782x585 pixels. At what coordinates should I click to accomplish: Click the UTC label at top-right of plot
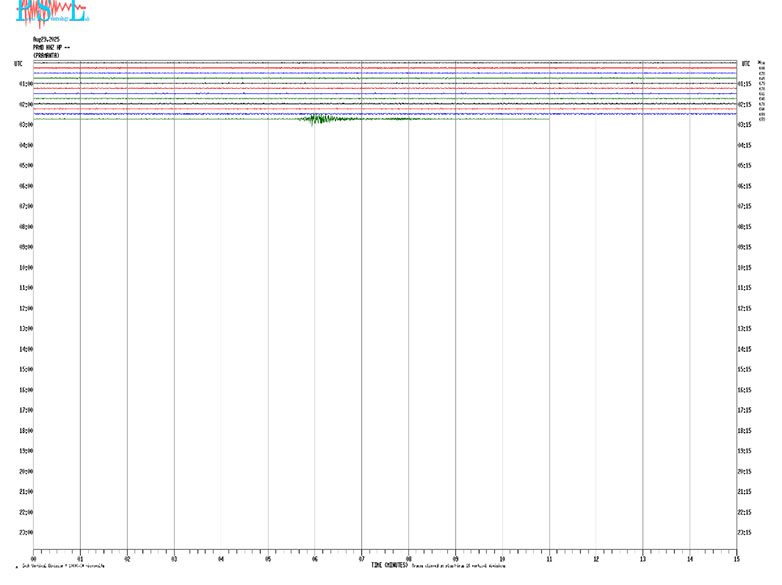[745, 63]
